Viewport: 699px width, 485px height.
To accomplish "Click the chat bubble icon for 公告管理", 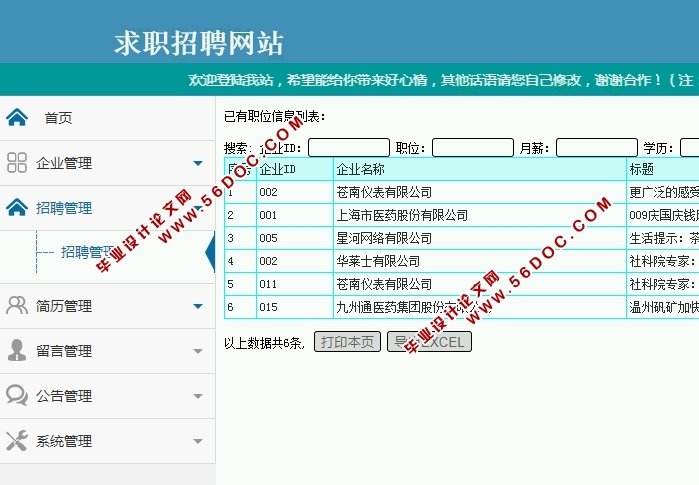I will pyautogui.click(x=17, y=395).
